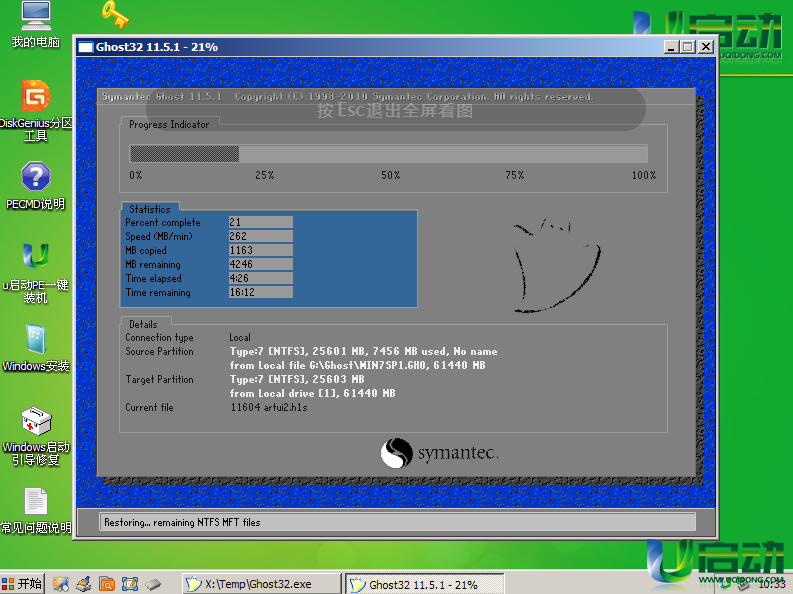Click the screenshot capture quick launch icon
The image size is (793, 594).
[x=130, y=584]
